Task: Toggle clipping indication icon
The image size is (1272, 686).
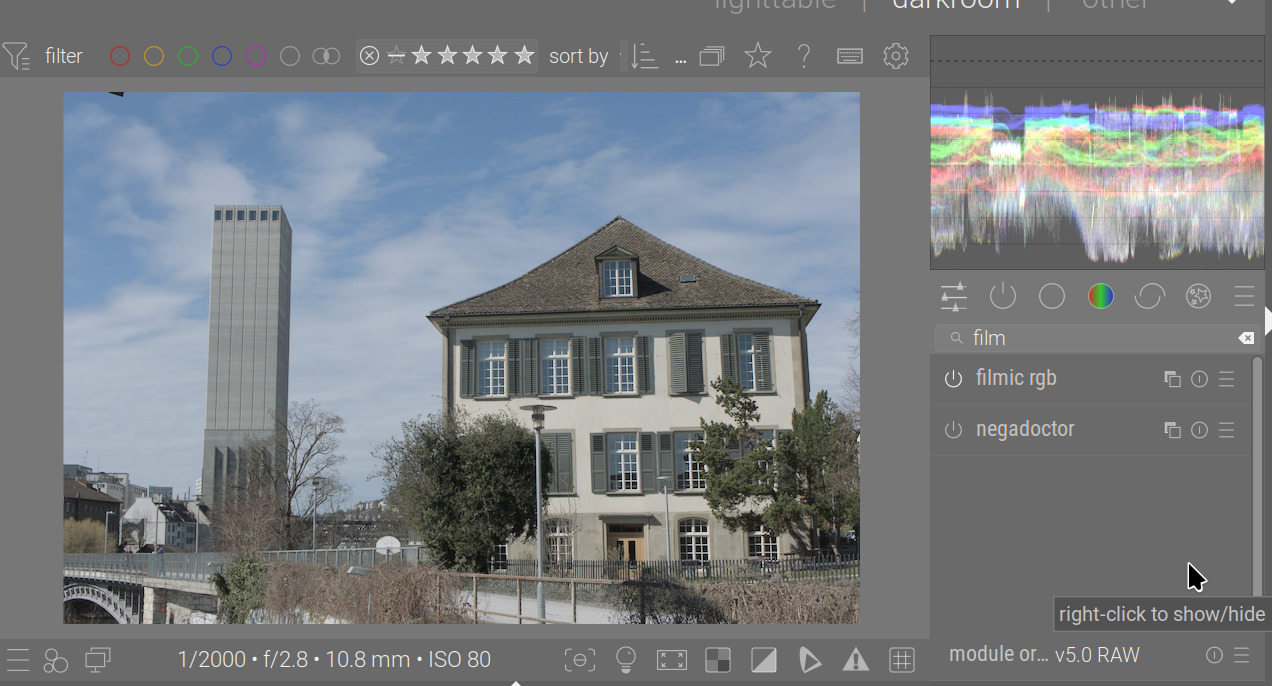Action: click(764, 660)
